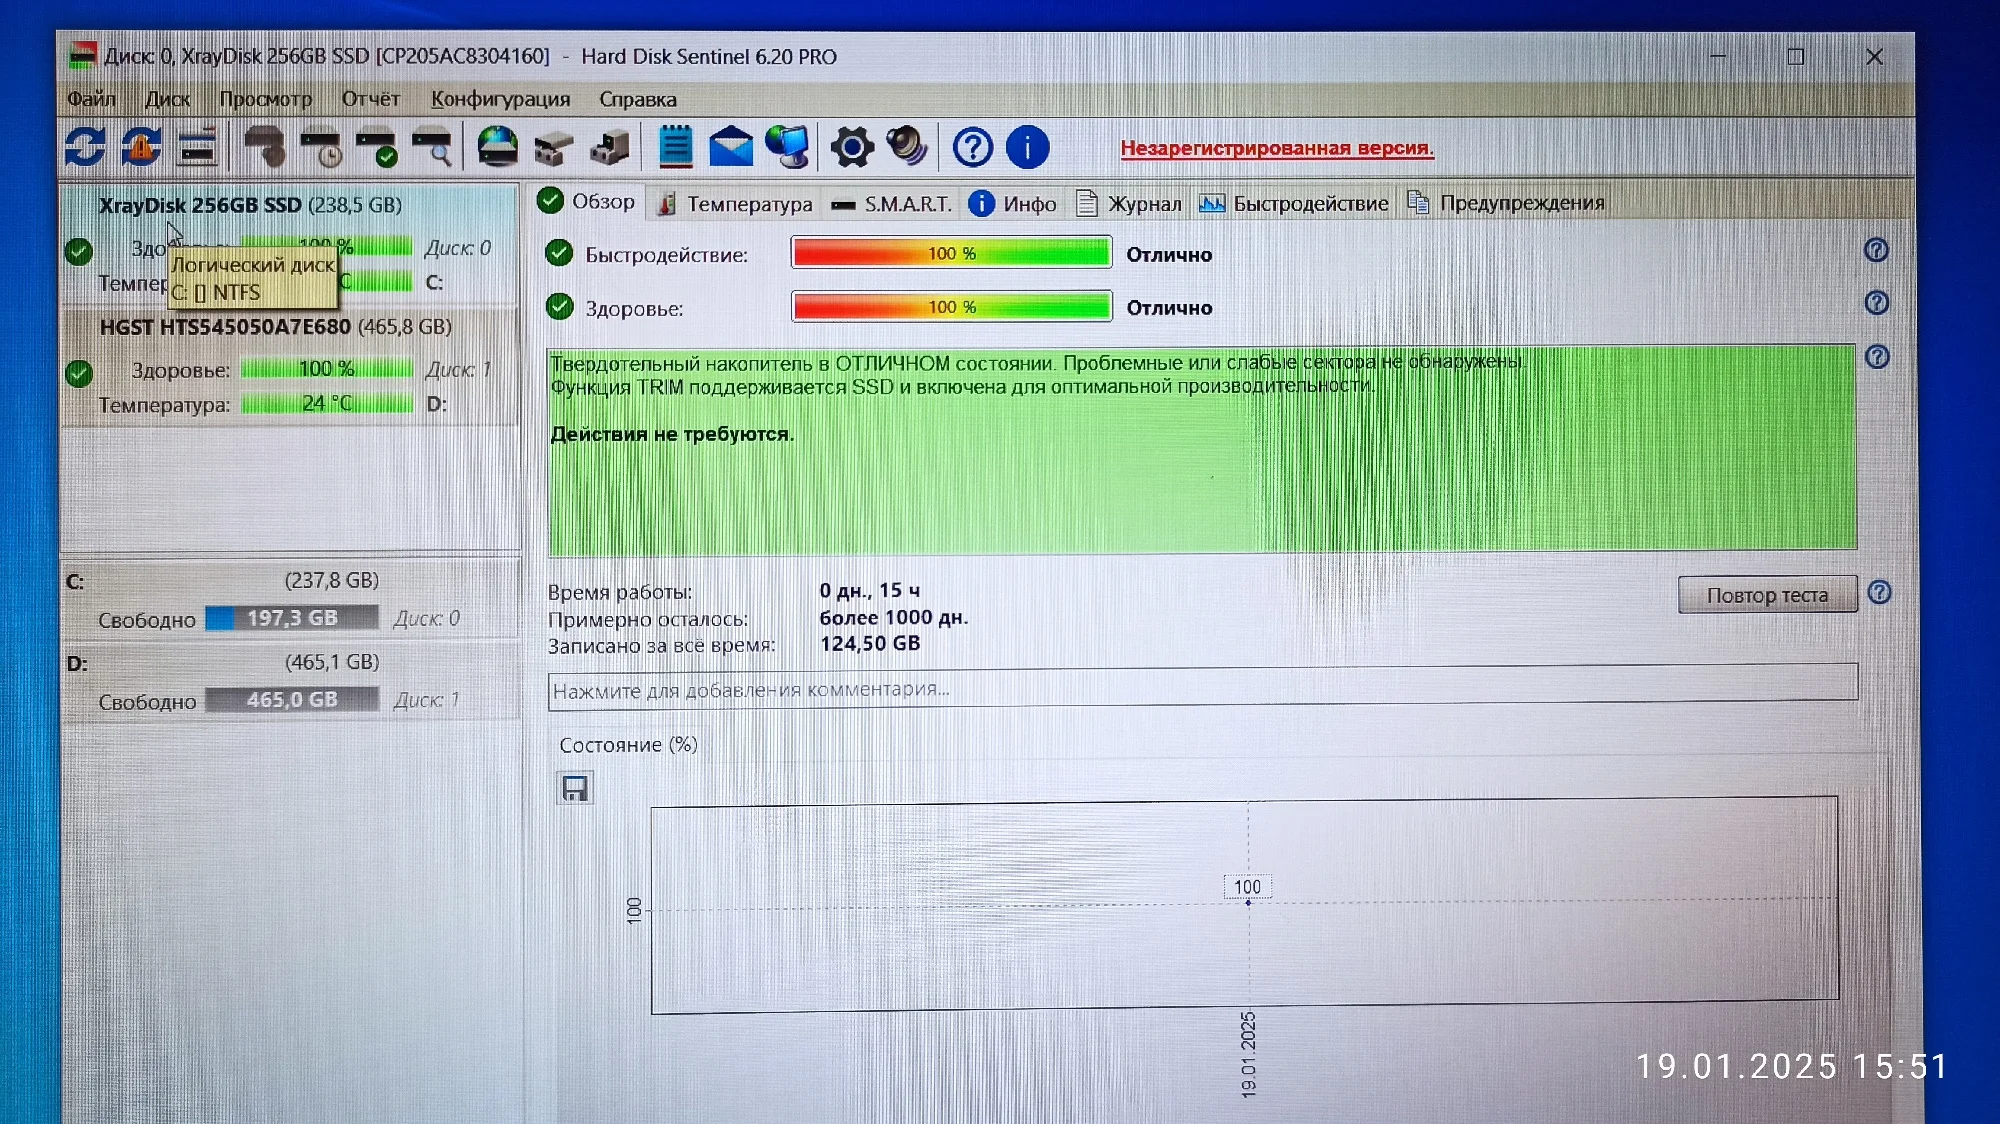Click the 'Действия не требуются.' text
The height and width of the screenshot is (1124, 2000).
672,435
